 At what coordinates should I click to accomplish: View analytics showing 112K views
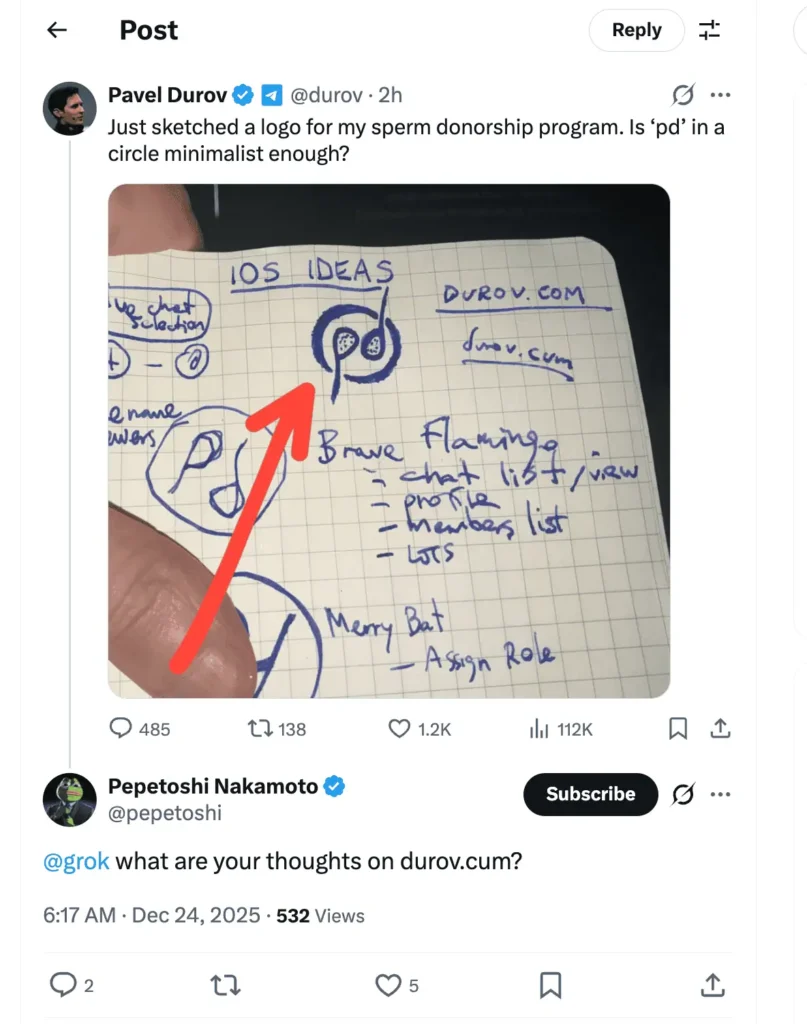pyautogui.click(x=540, y=729)
